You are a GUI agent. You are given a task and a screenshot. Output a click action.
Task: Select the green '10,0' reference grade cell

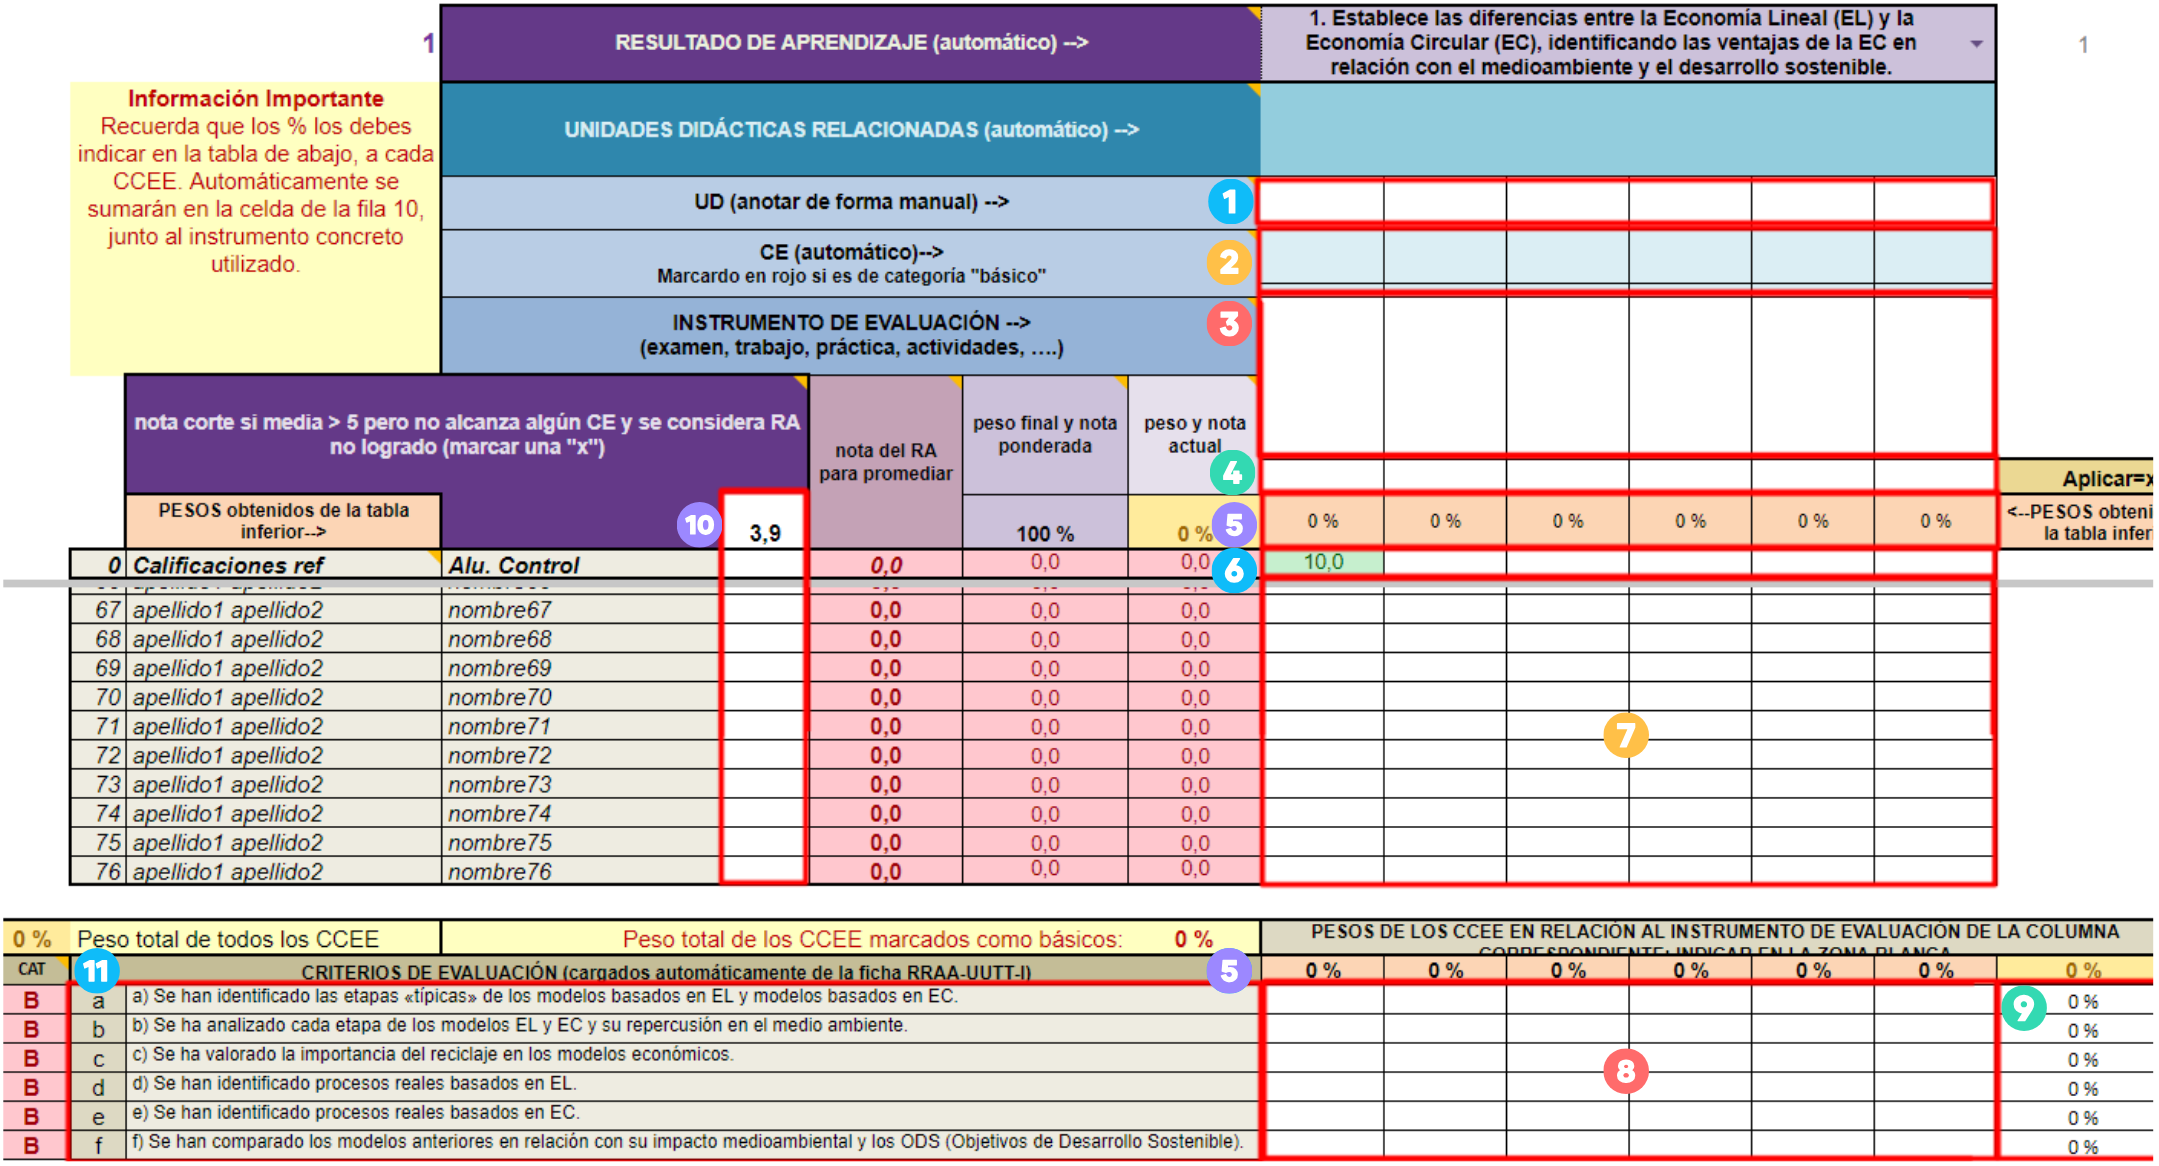coord(1323,562)
